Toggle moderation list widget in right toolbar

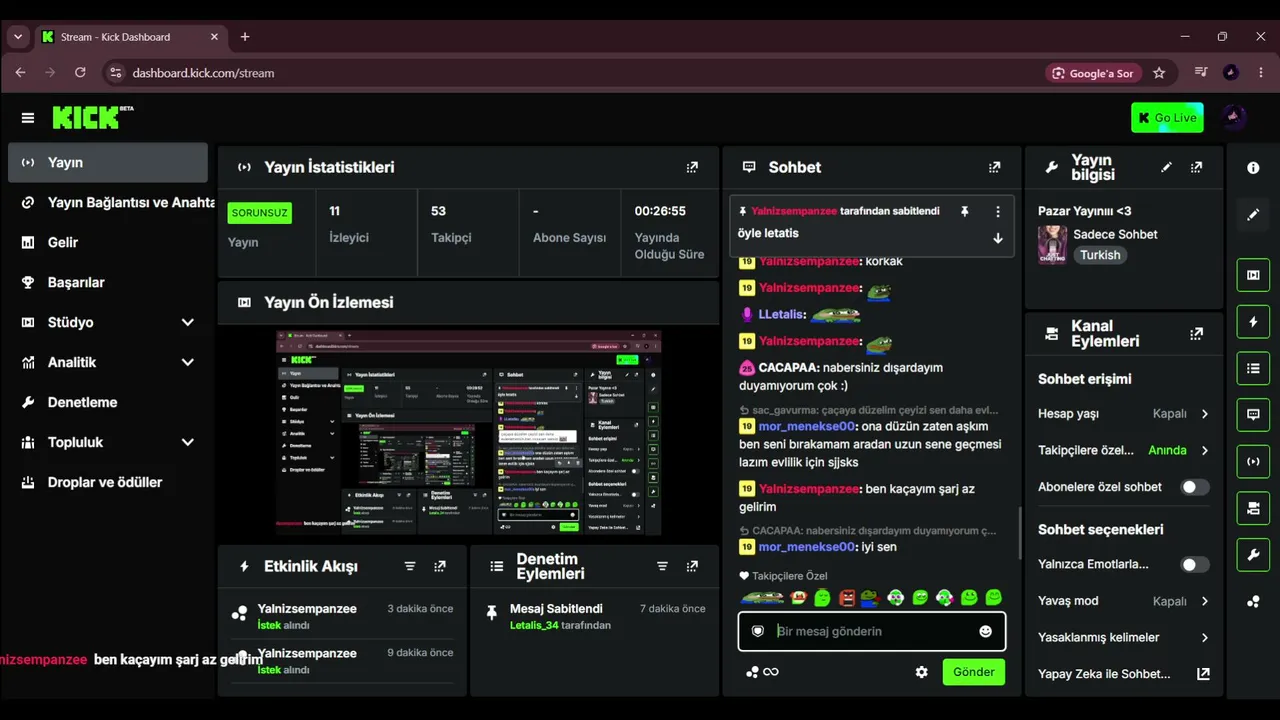point(1253,368)
